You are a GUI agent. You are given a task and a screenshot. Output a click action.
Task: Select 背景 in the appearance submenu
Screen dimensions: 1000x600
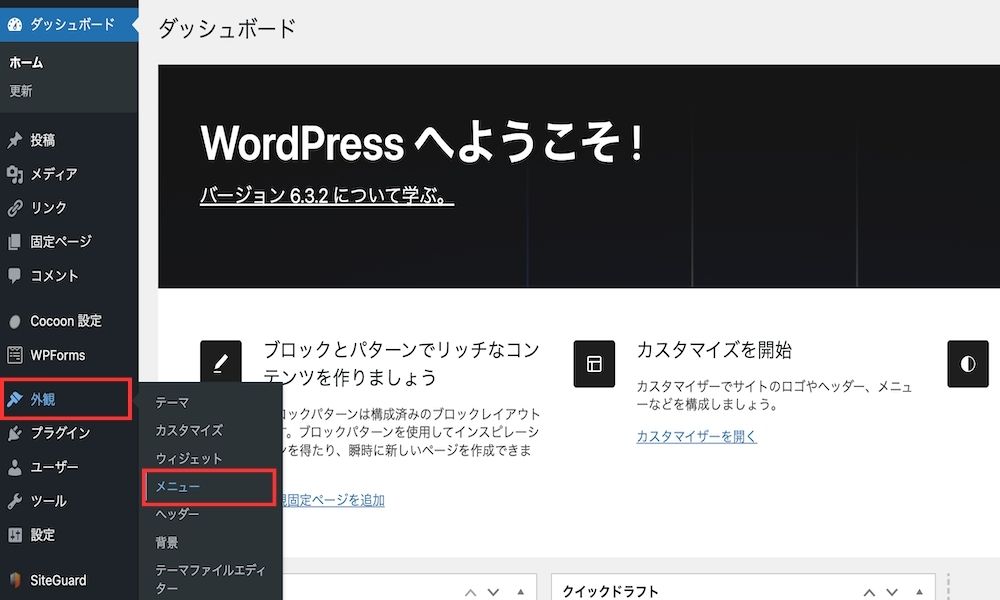coord(167,543)
